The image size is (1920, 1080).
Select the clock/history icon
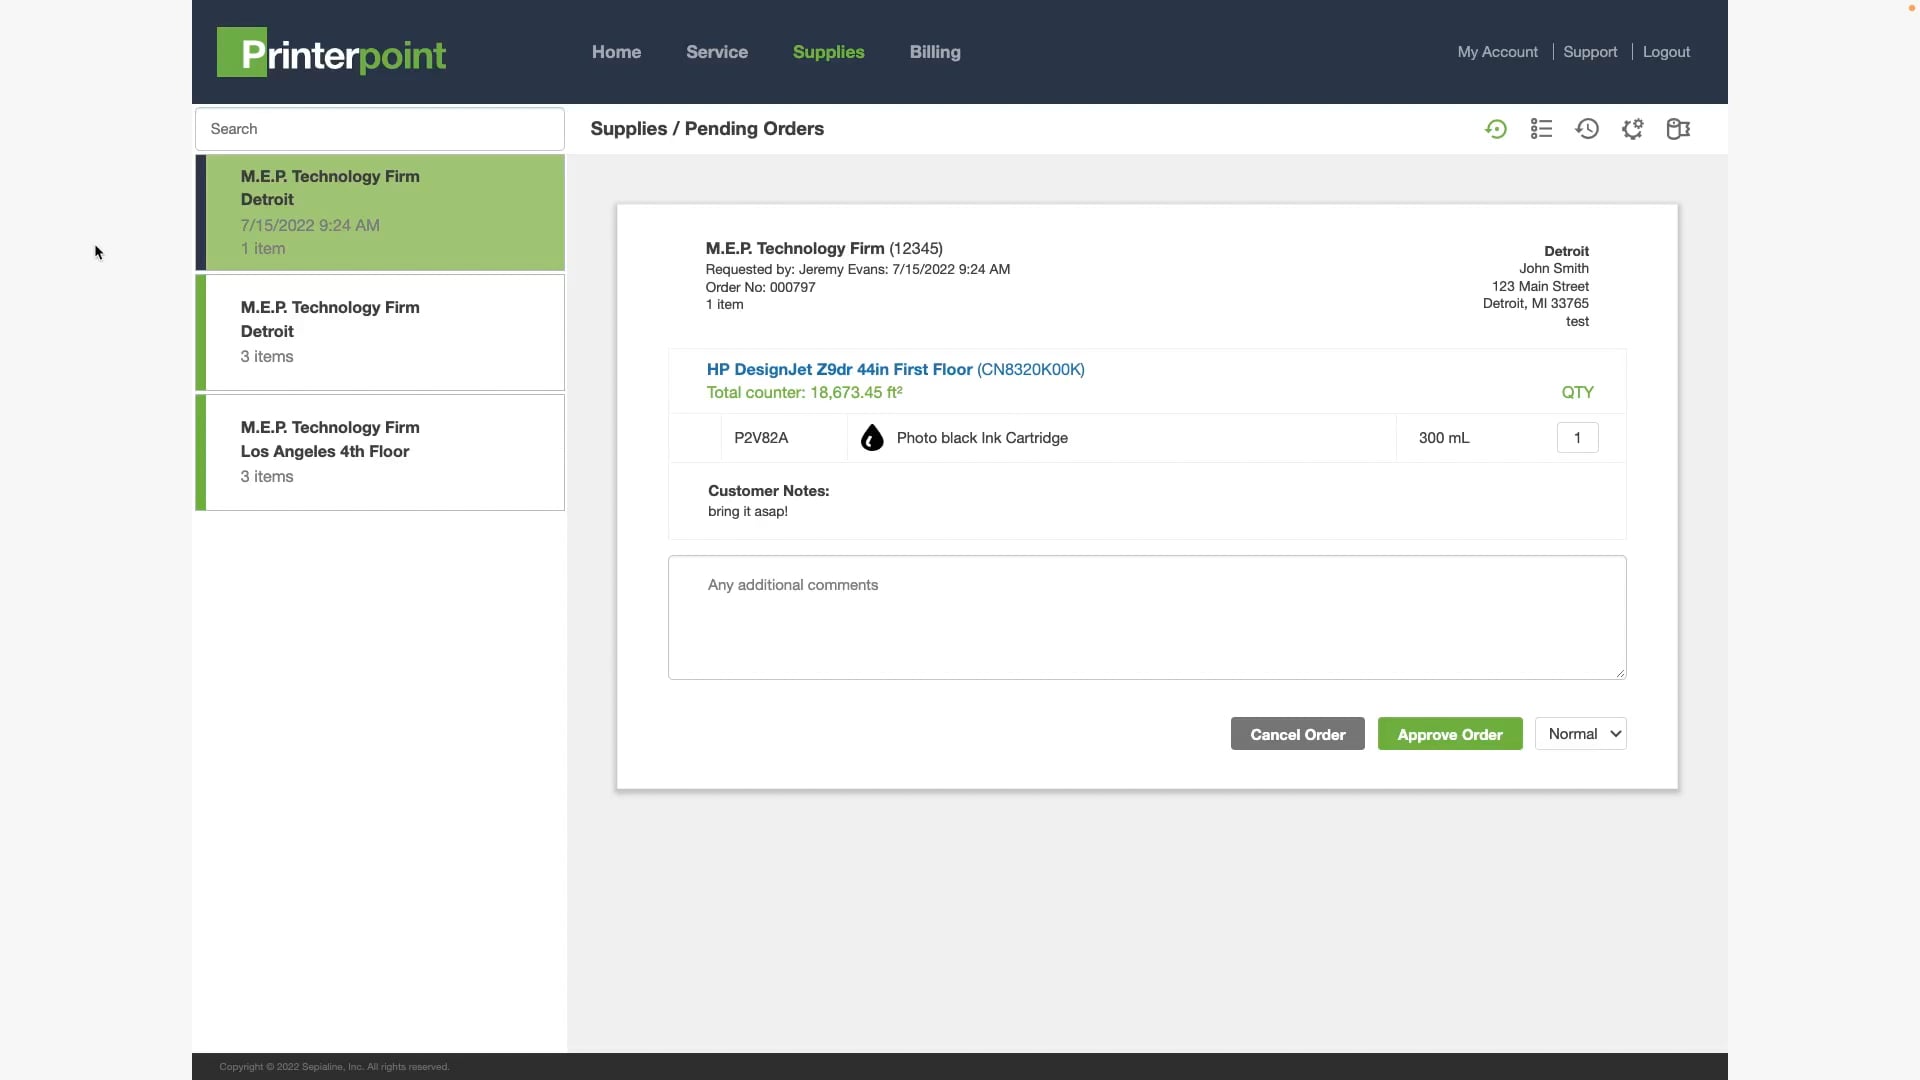(1588, 128)
